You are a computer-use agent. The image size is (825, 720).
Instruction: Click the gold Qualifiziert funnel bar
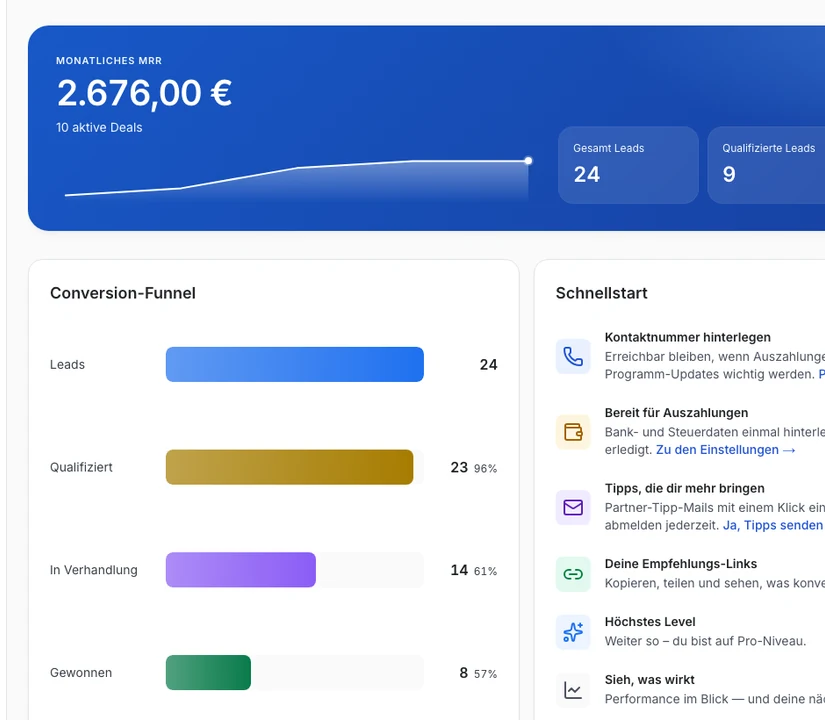(x=289, y=467)
